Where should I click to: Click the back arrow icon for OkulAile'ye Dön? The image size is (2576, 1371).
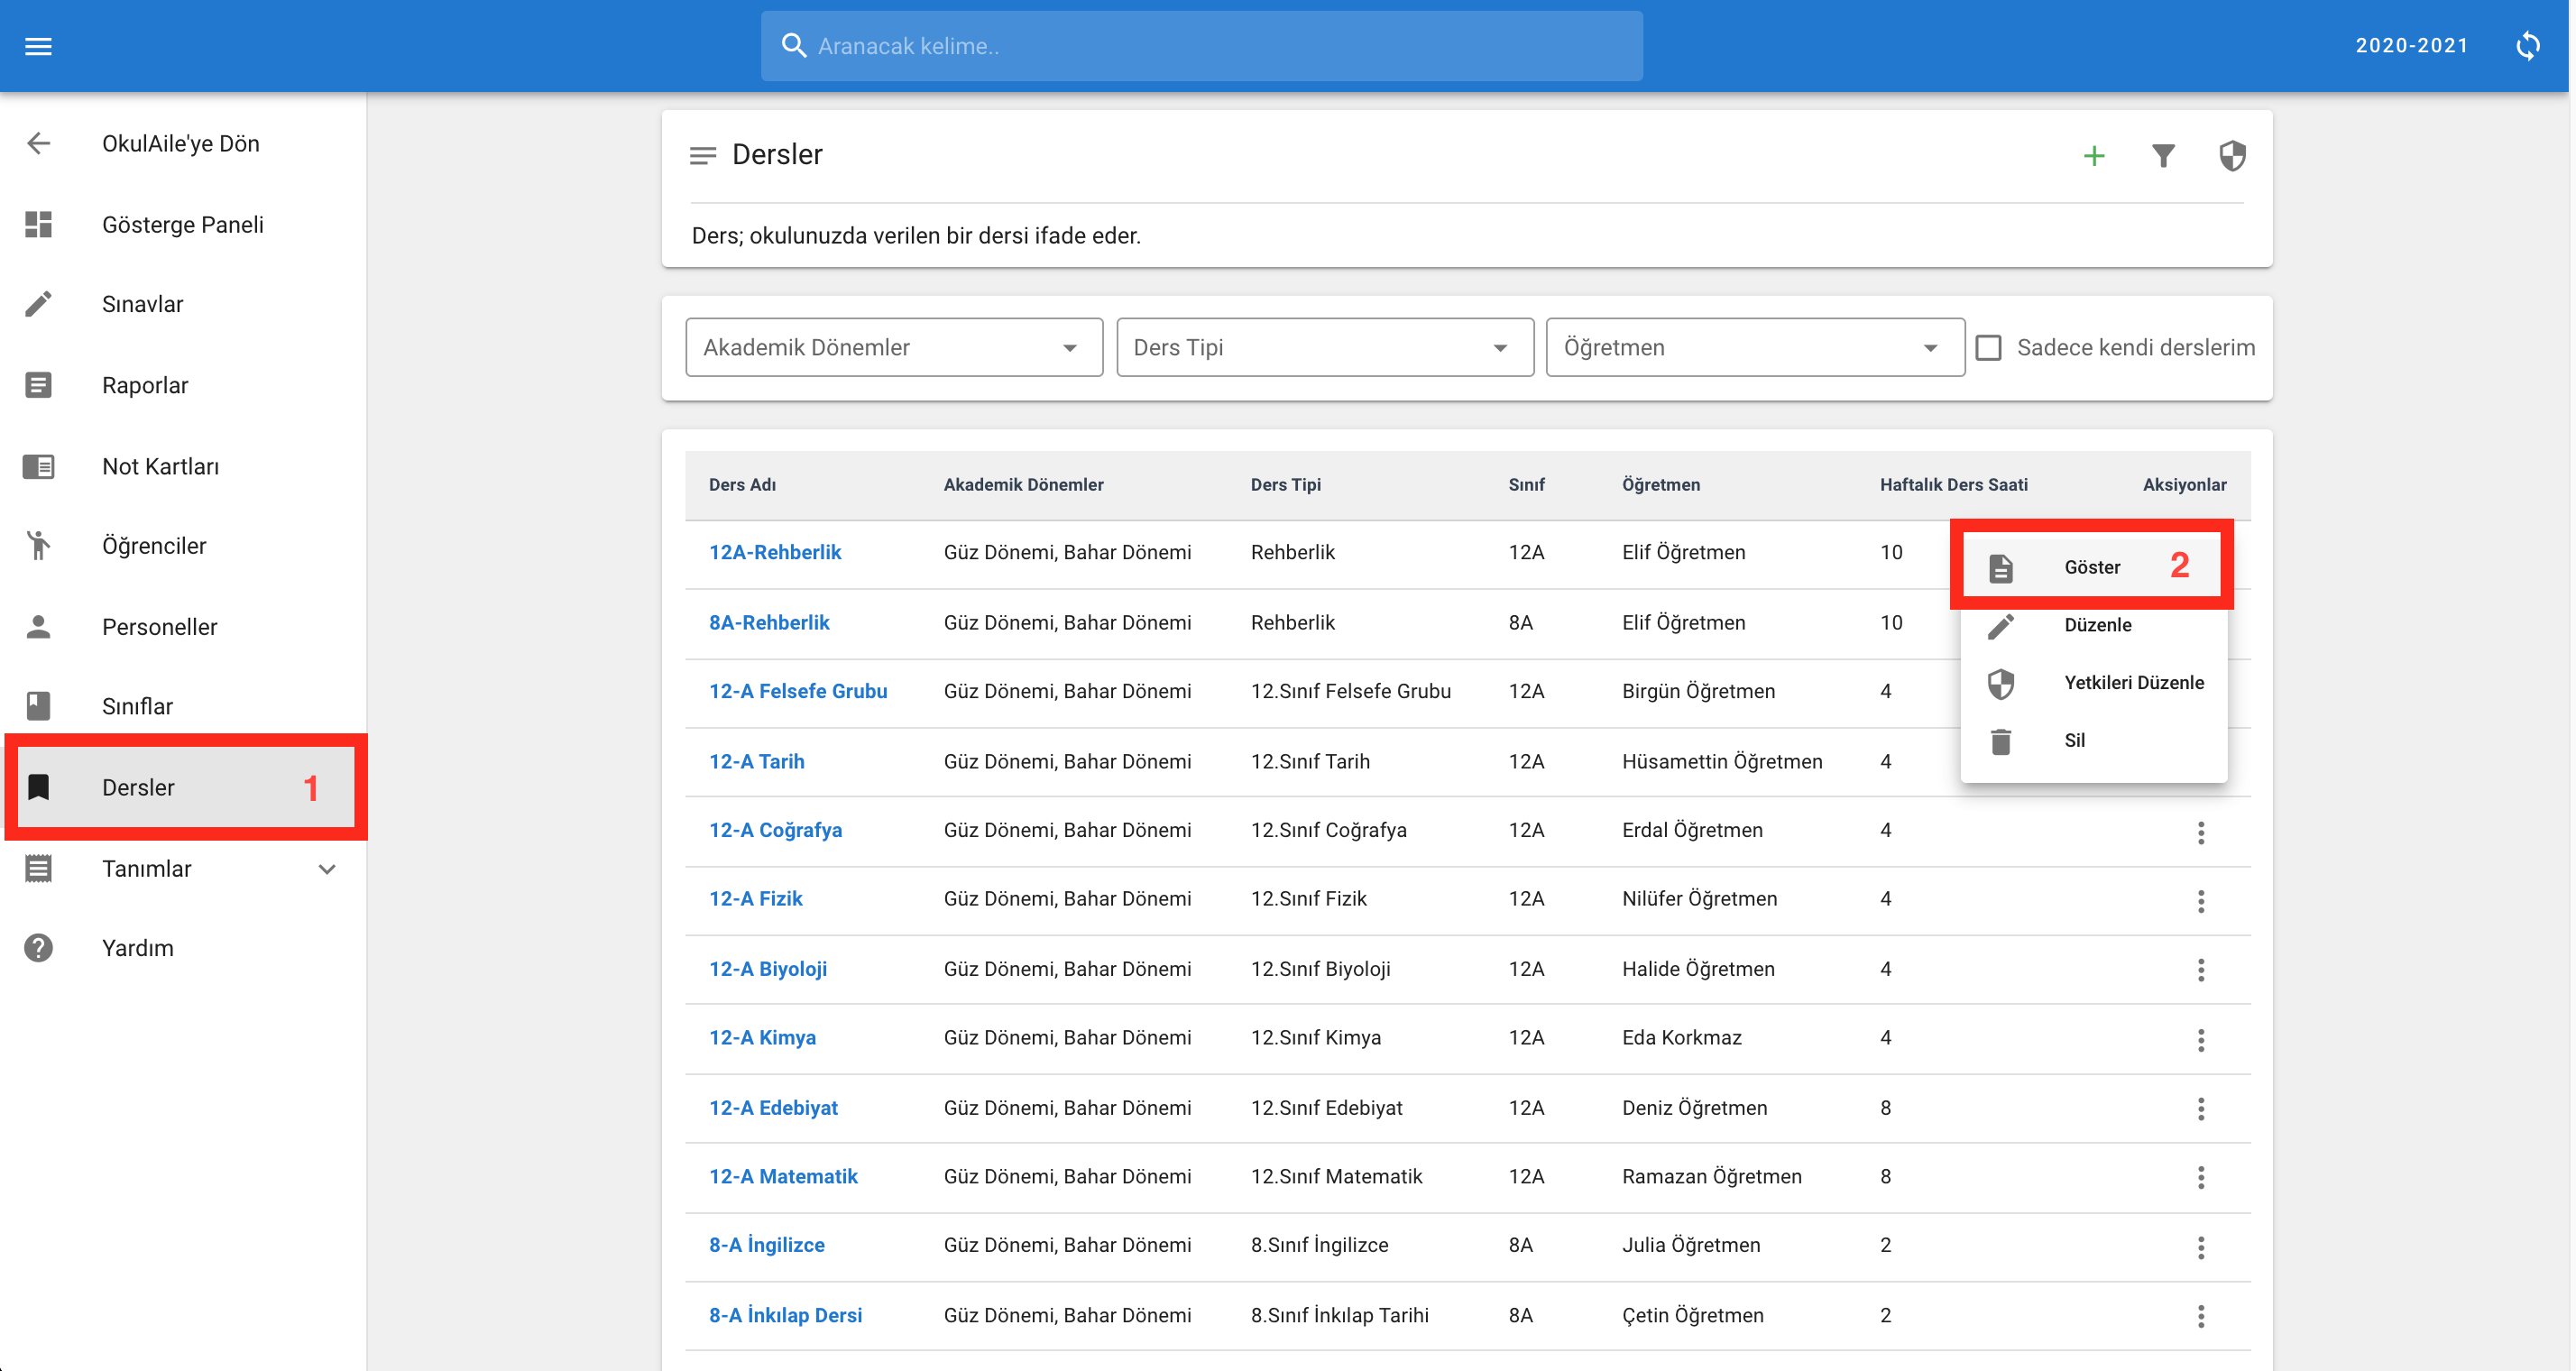[x=38, y=143]
